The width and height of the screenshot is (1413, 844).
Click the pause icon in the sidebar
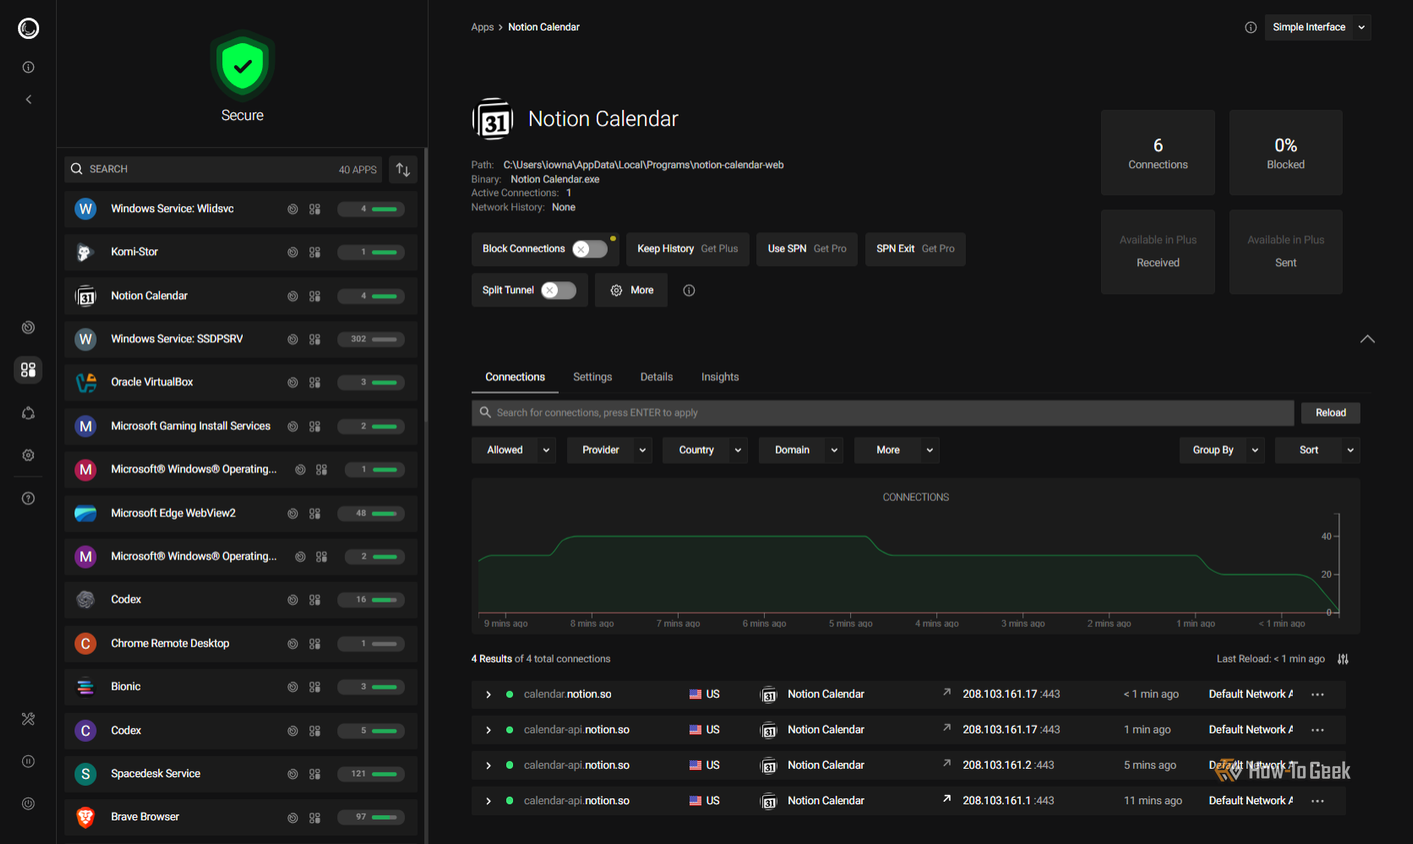(28, 761)
